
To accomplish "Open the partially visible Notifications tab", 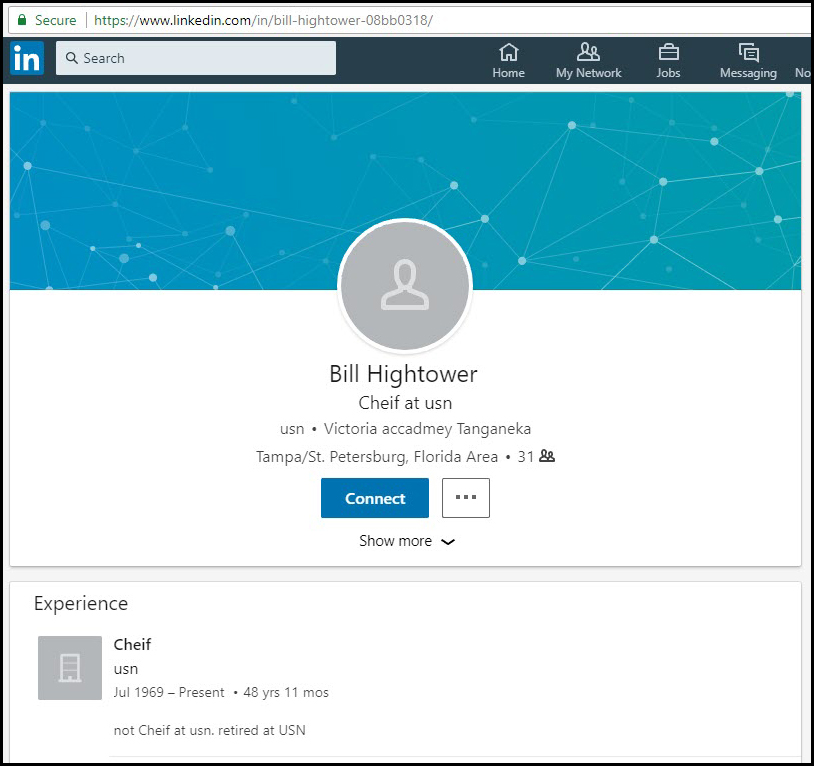I will (x=802, y=62).
